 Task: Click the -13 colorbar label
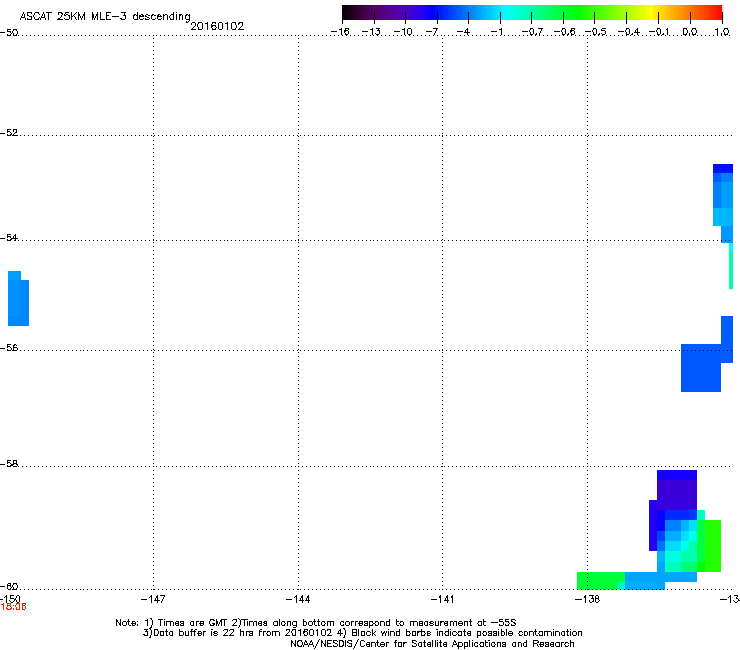coord(371,32)
